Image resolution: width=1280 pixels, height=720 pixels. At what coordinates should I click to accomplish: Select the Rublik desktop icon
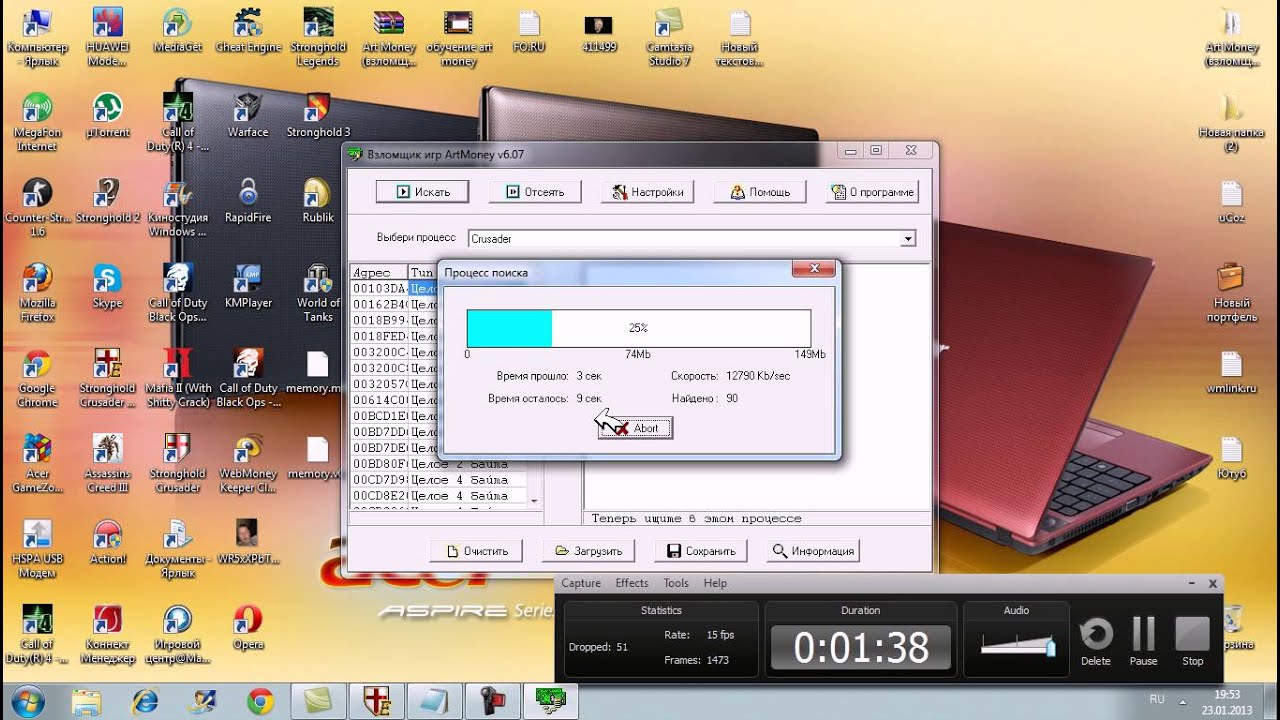tap(318, 202)
